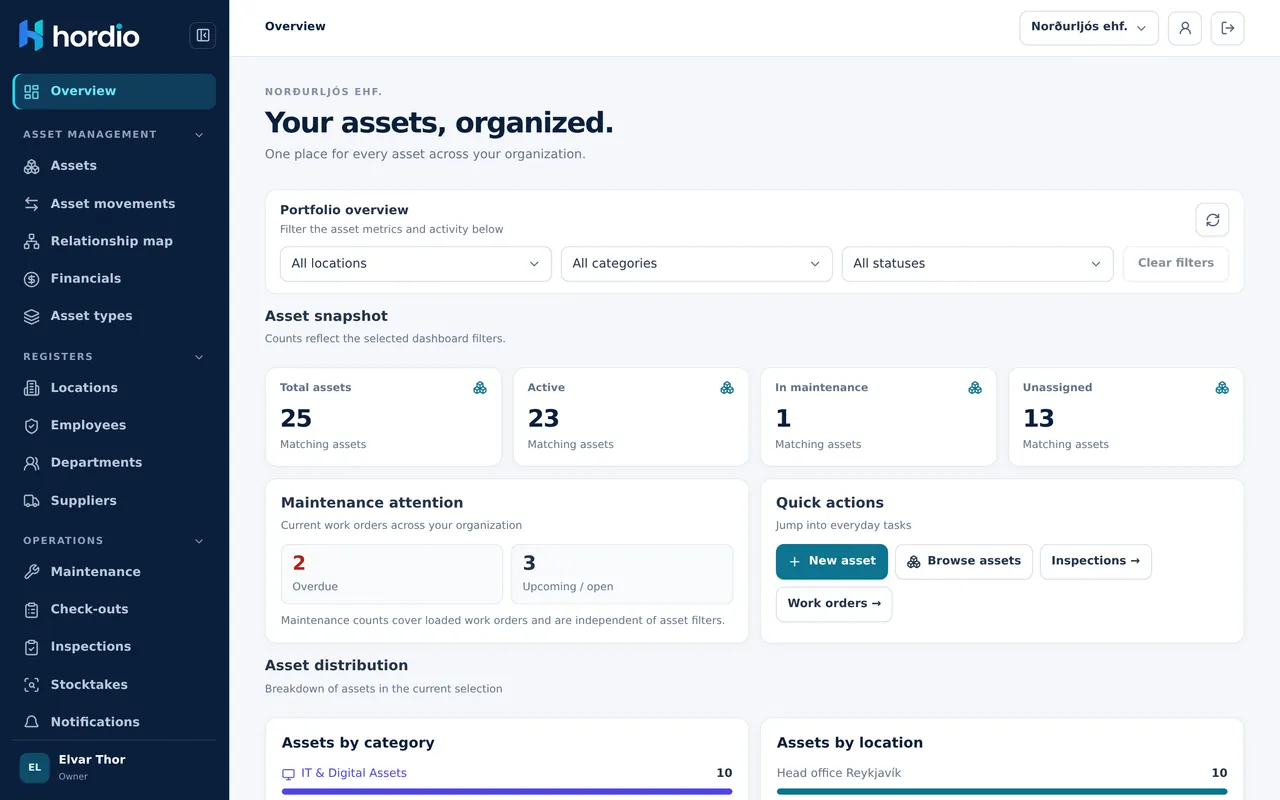The height and width of the screenshot is (800, 1280).
Task: Click the Inspections clipboard-check icon
Action: pos(32,647)
